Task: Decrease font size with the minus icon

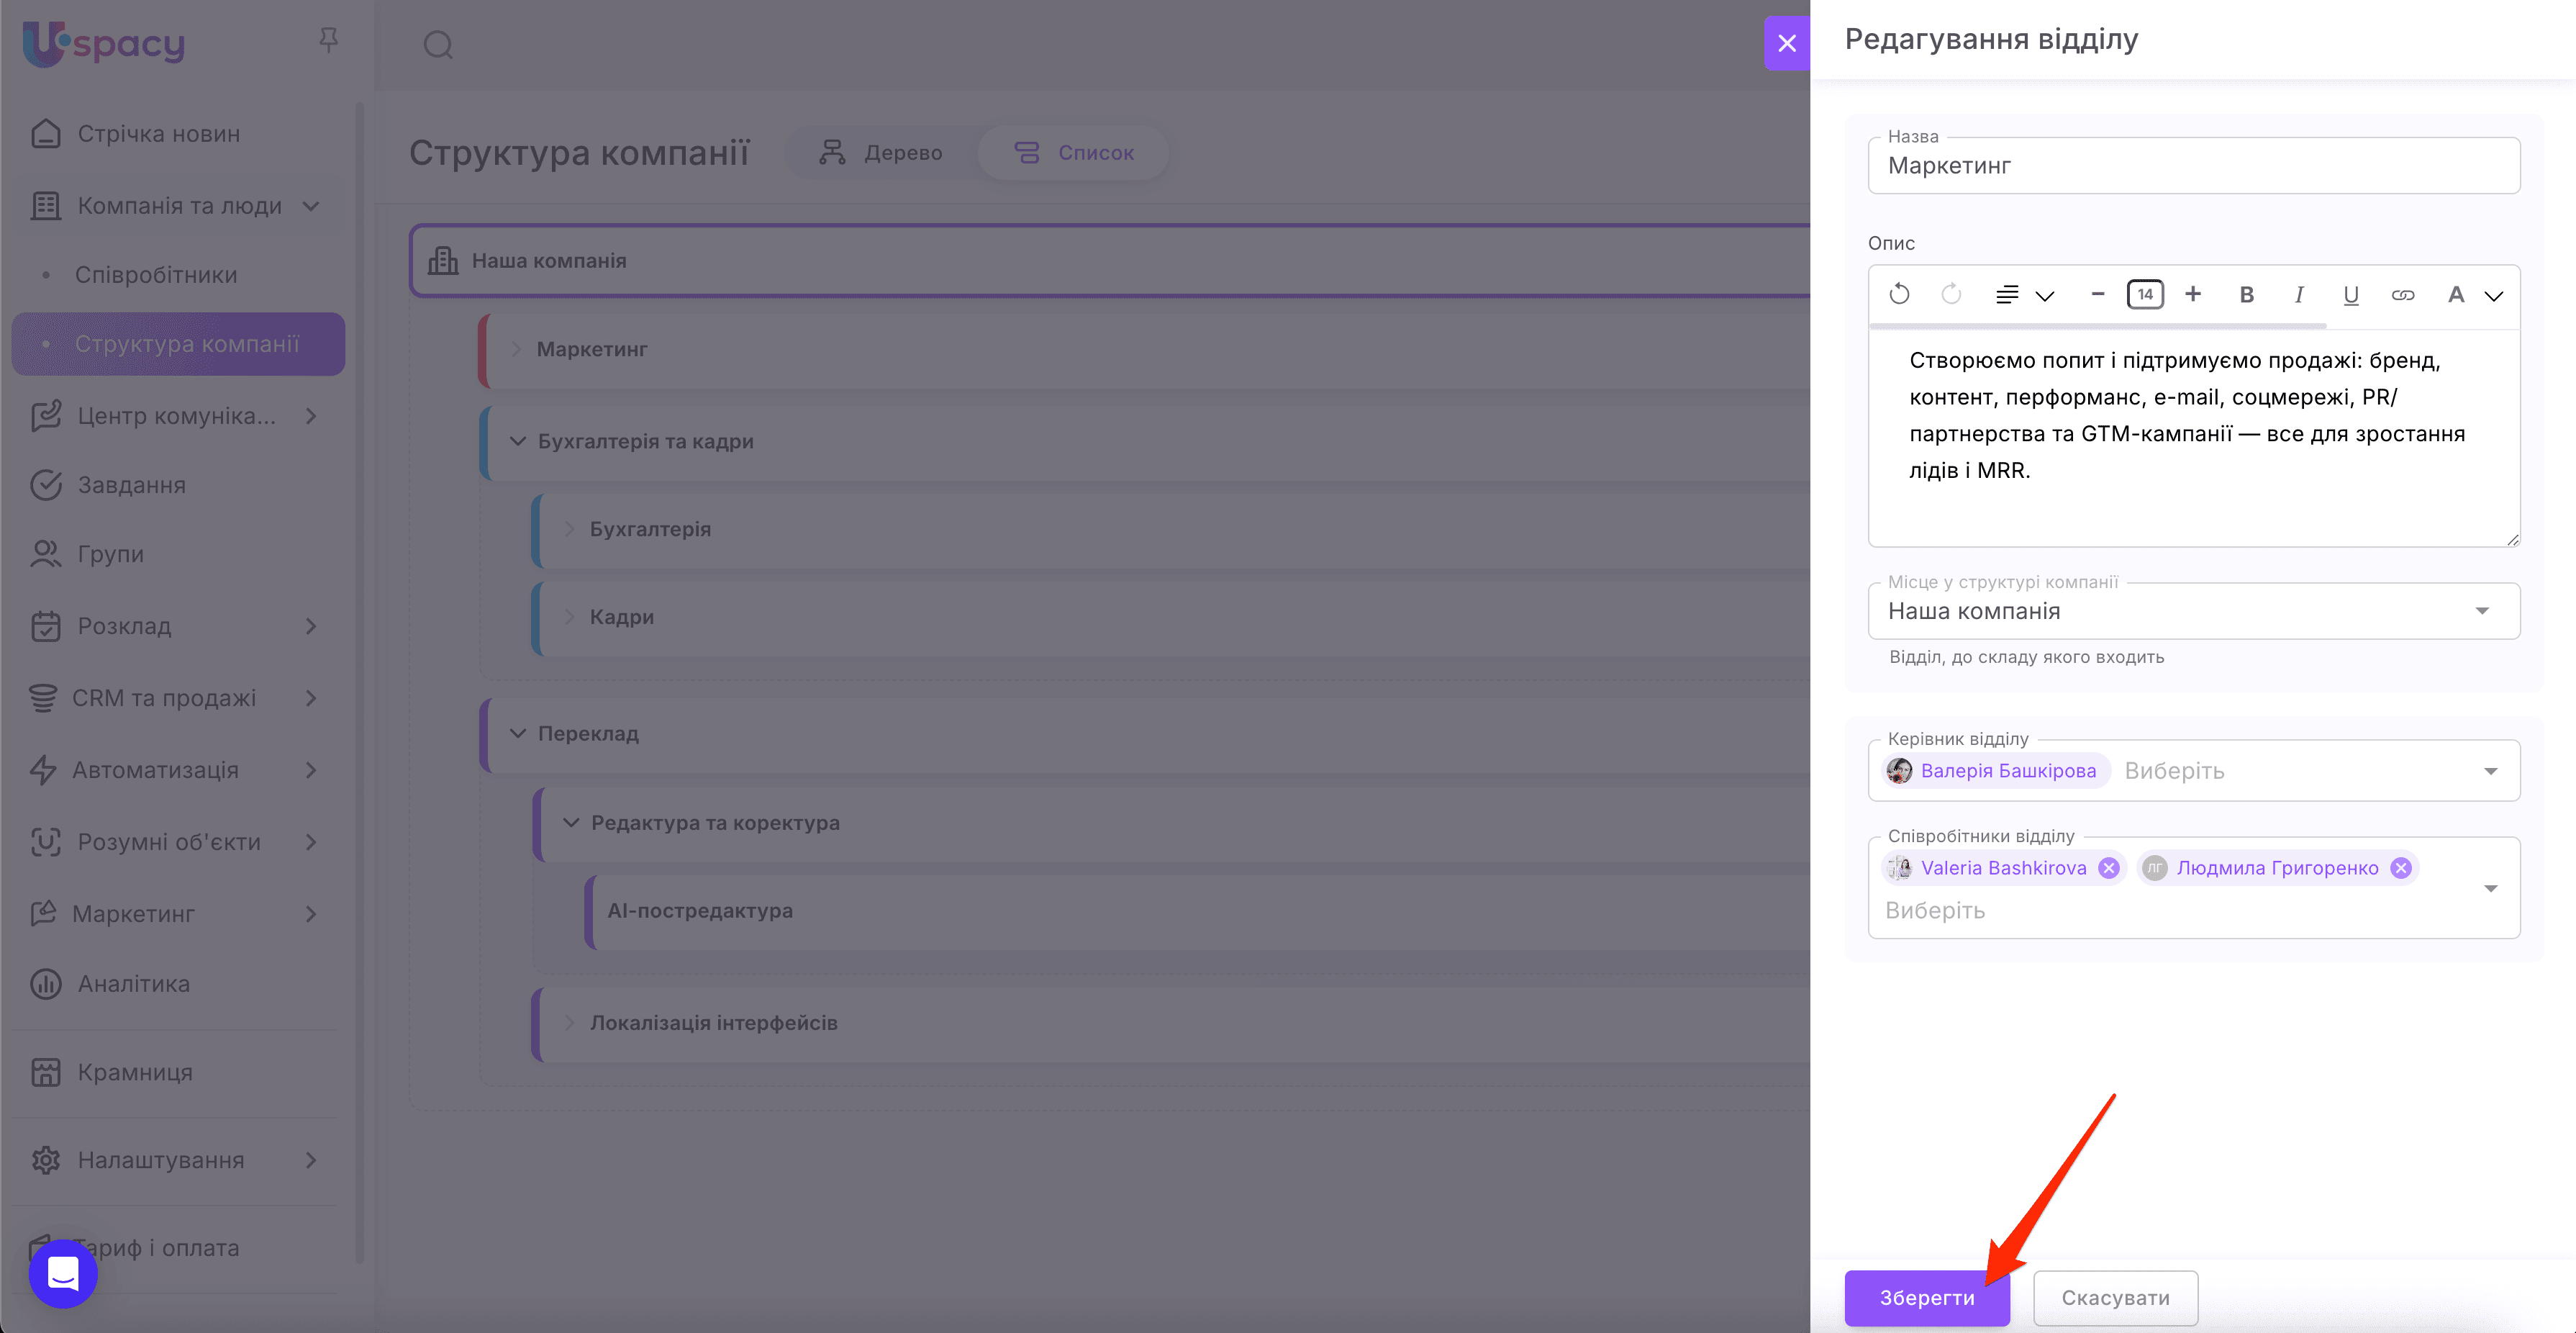Action: click(2098, 294)
